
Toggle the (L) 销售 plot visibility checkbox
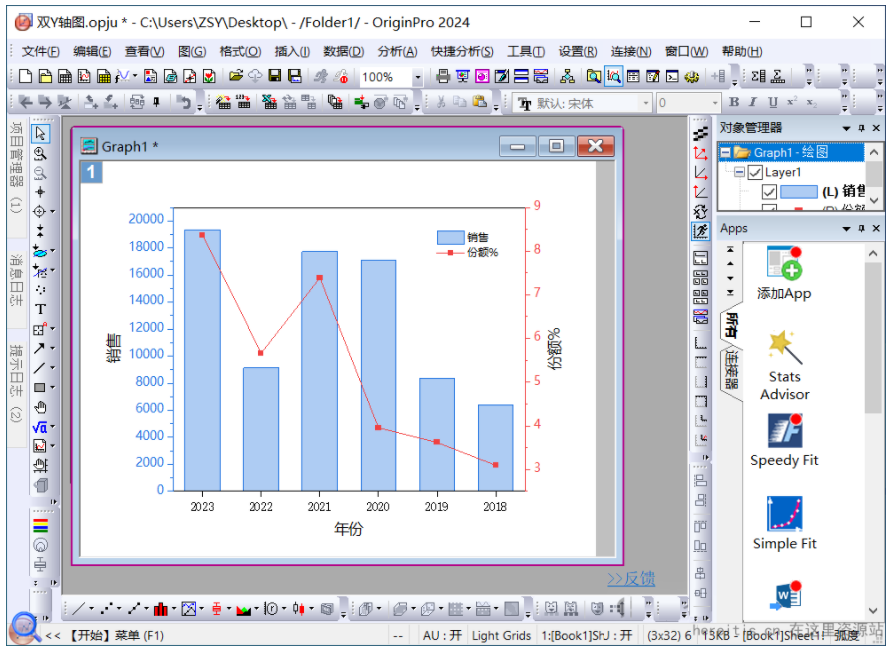coord(769,192)
